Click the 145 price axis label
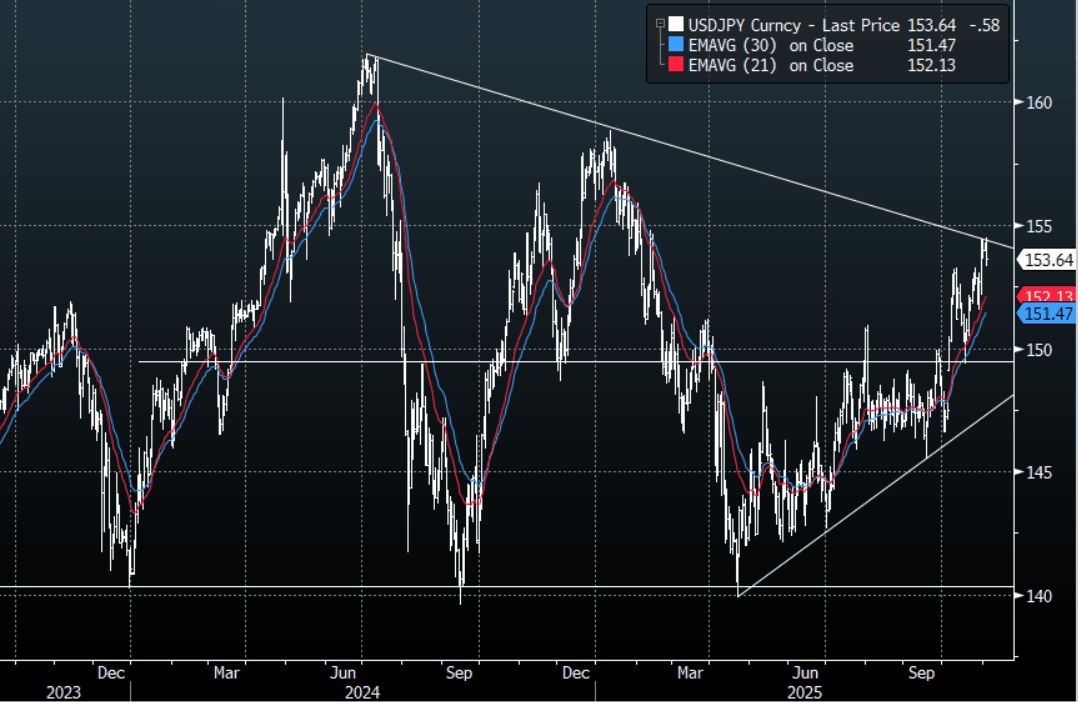The image size is (1078, 702). [1039, 472]
